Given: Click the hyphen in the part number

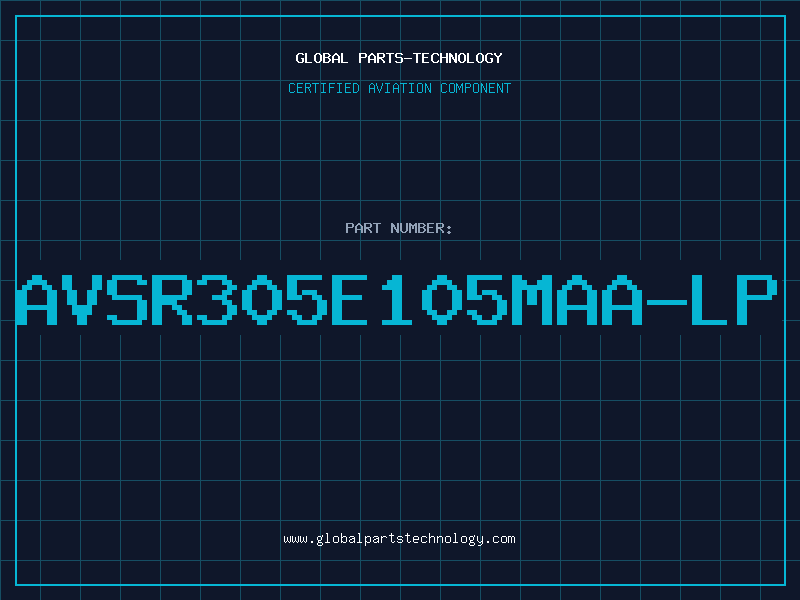Looking at the screenshot, I should point(666,303).
